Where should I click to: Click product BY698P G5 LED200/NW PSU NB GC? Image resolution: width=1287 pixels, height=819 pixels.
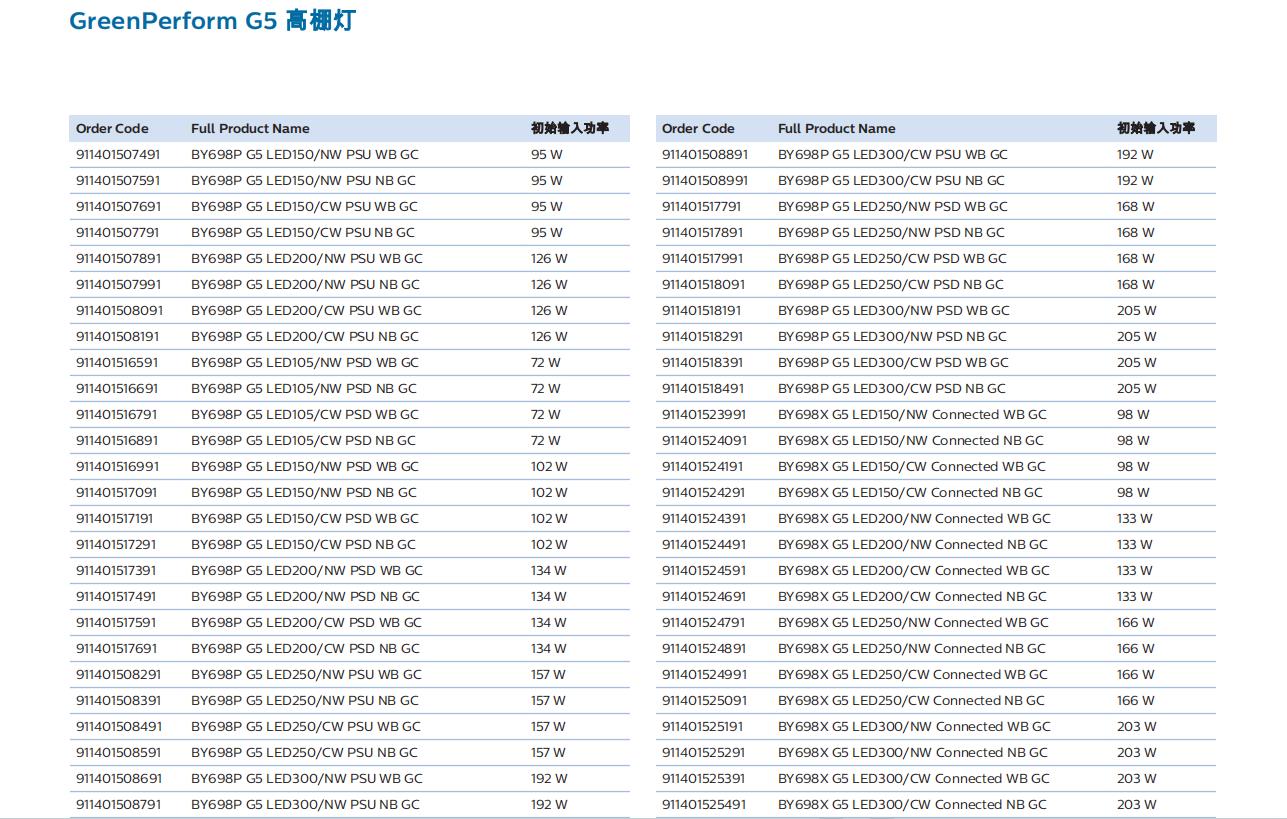tap(305, 285)
